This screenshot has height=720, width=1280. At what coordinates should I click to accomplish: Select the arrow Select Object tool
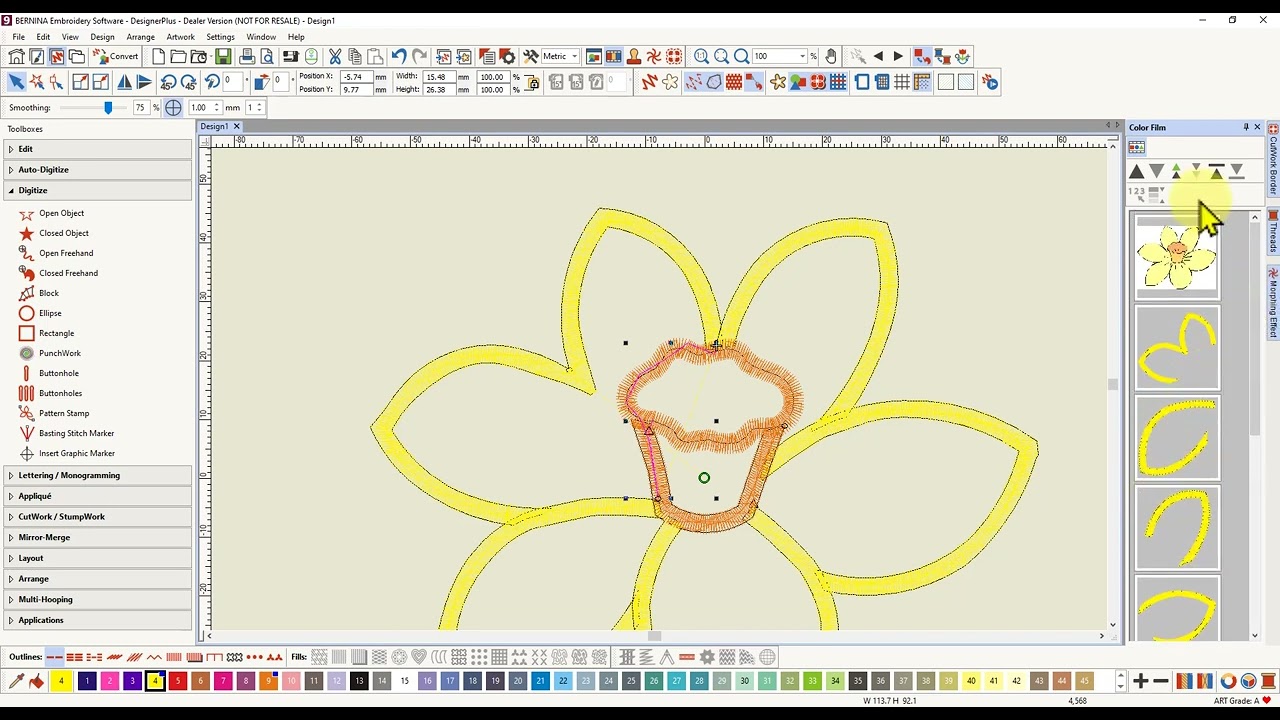pos(16,82)
